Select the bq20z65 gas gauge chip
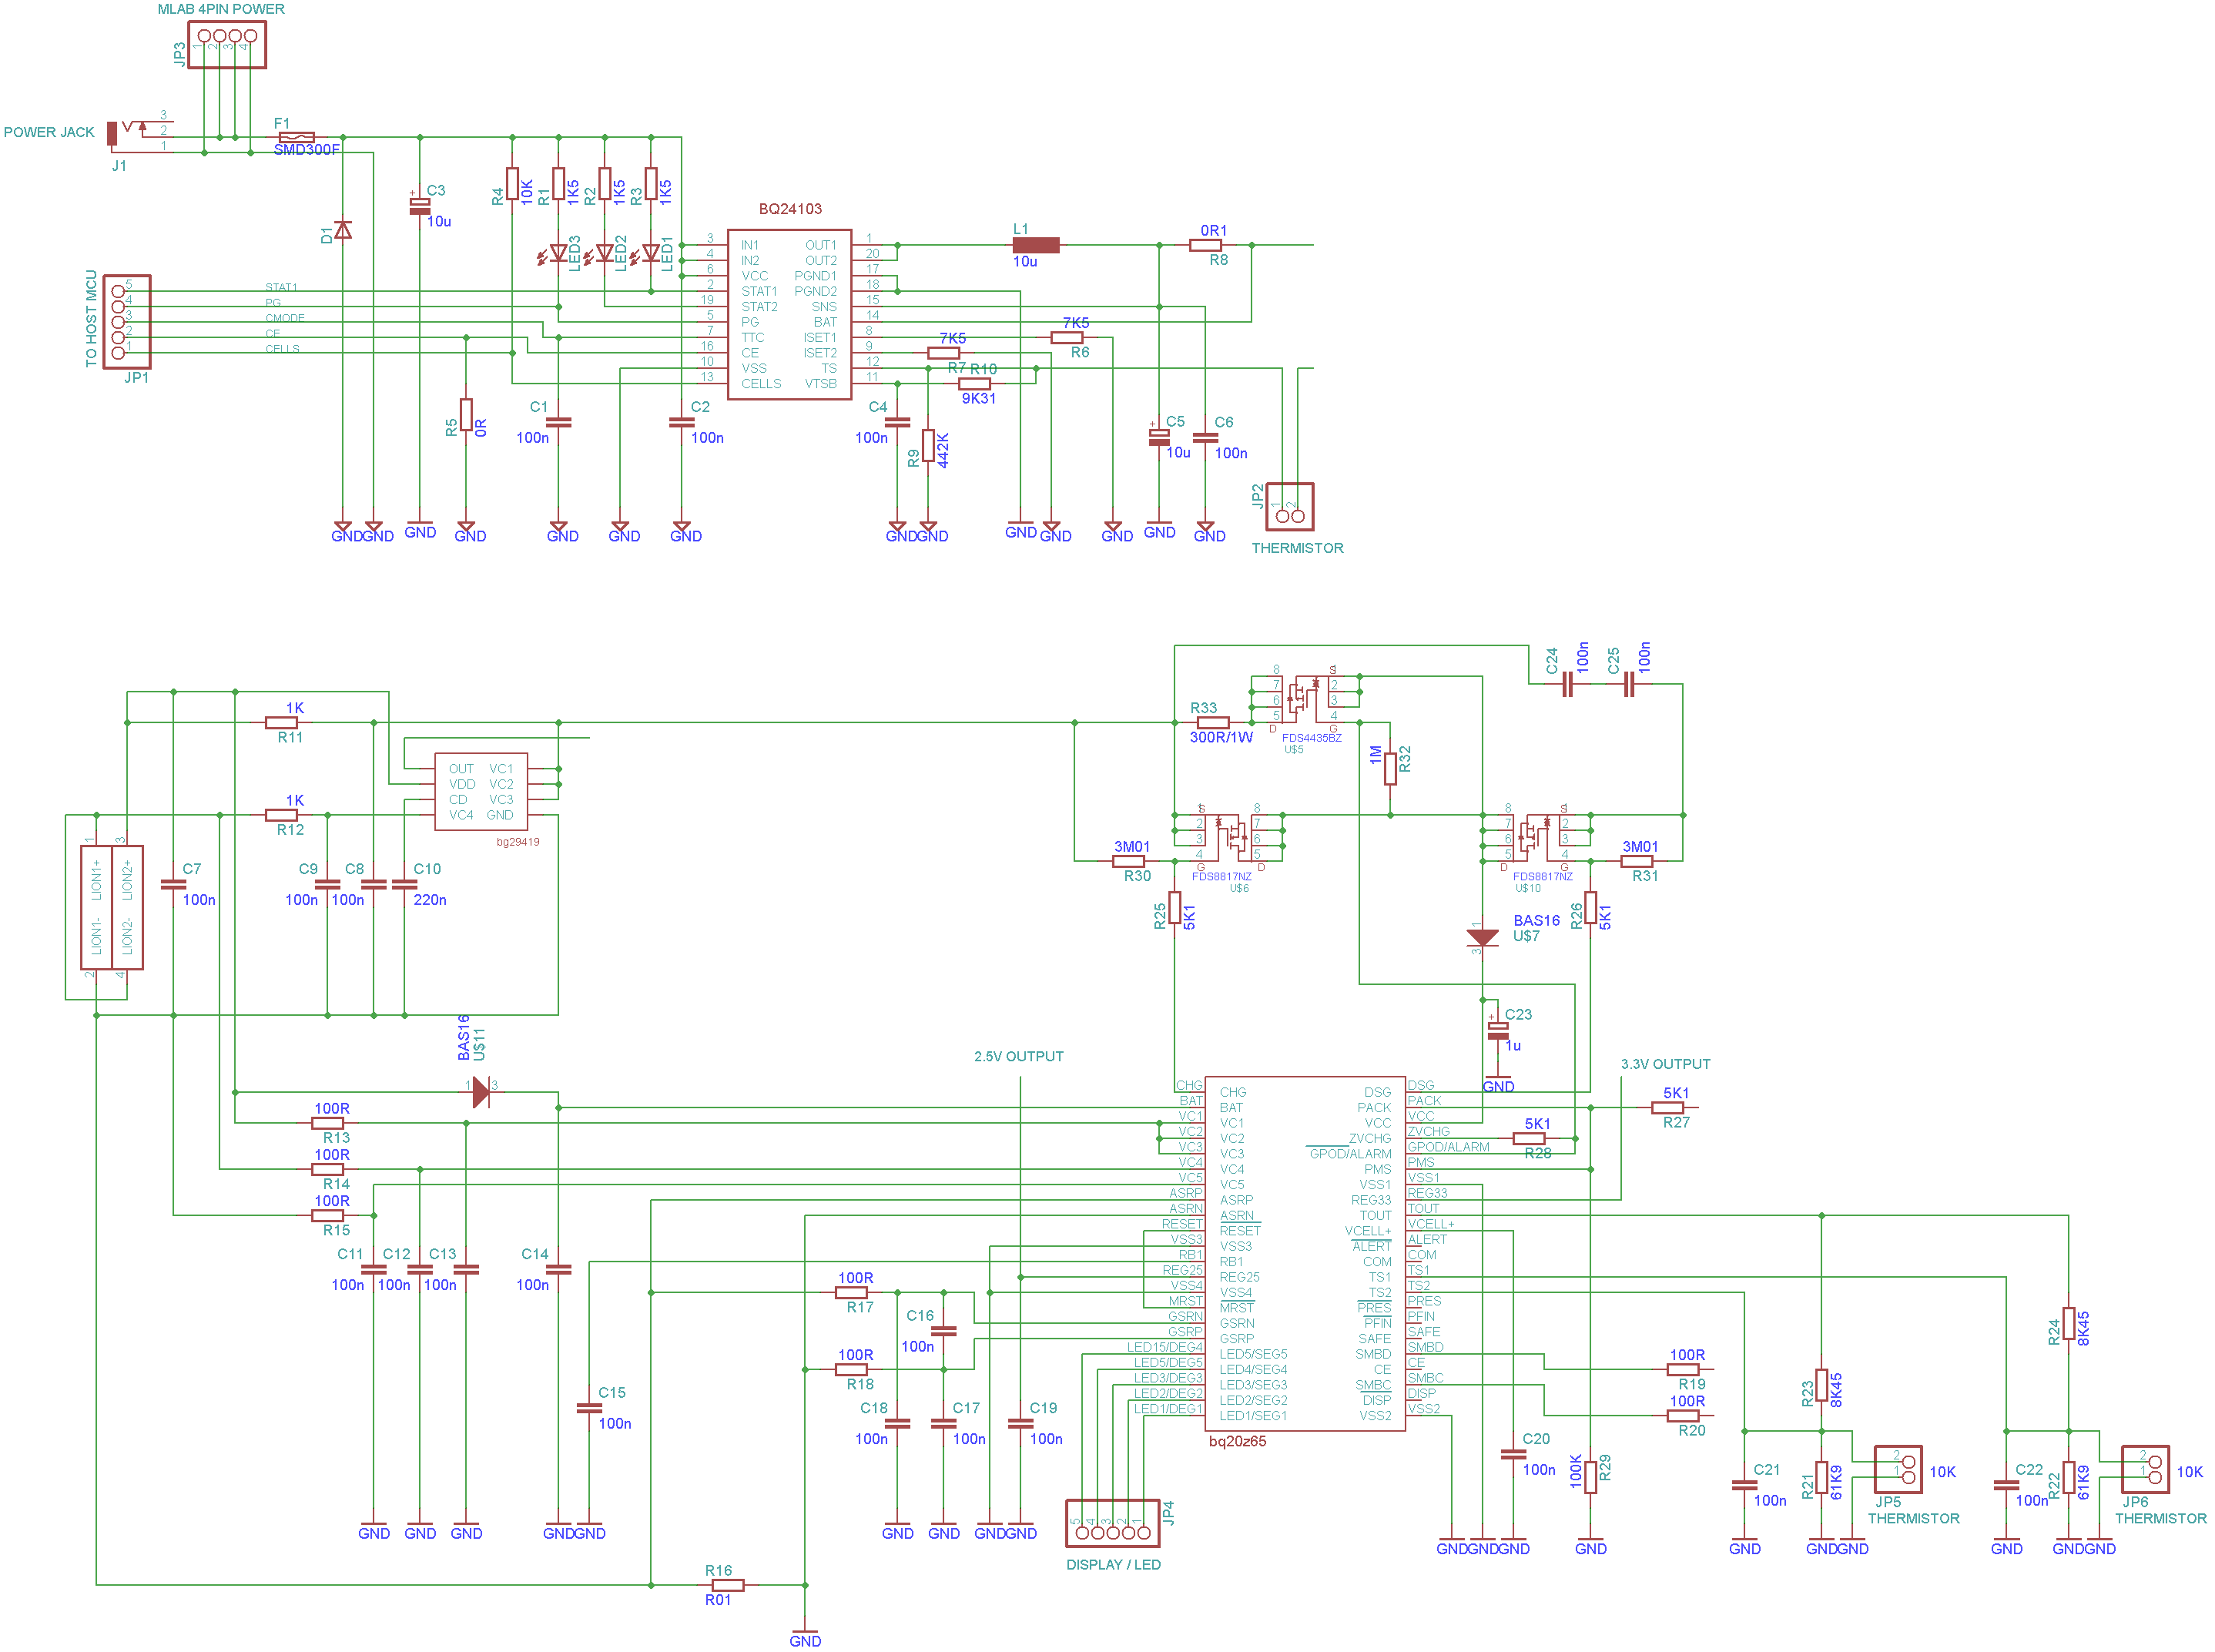Image resolution: width=2215 pixels, height=1652 pixels. pyautogui.click(x=1305, y=1252)
